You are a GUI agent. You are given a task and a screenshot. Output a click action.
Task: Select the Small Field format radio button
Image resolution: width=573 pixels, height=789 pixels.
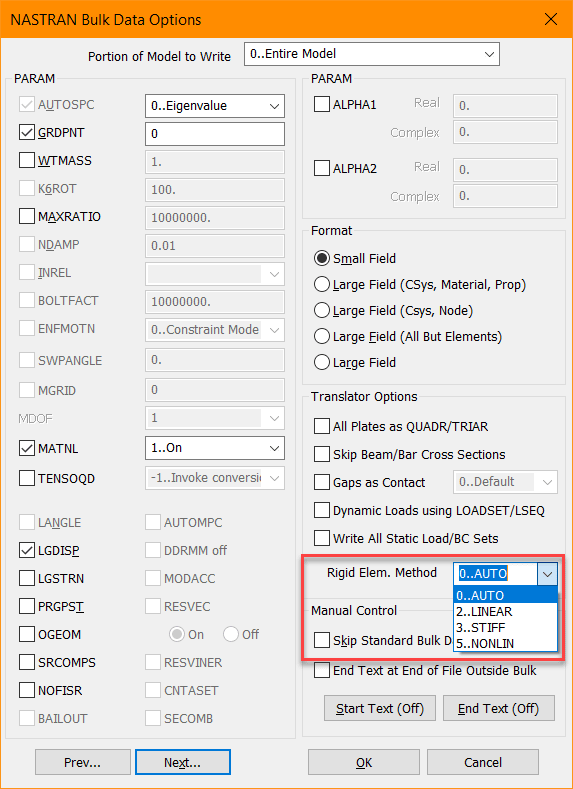(x=321, y=258)
